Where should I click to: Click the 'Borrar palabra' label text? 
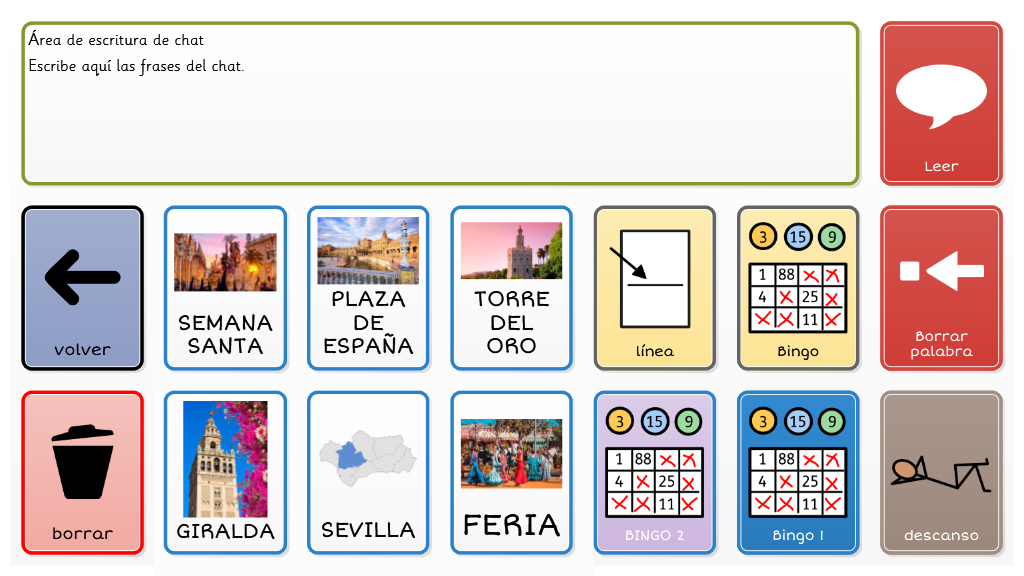pos(941,344)
